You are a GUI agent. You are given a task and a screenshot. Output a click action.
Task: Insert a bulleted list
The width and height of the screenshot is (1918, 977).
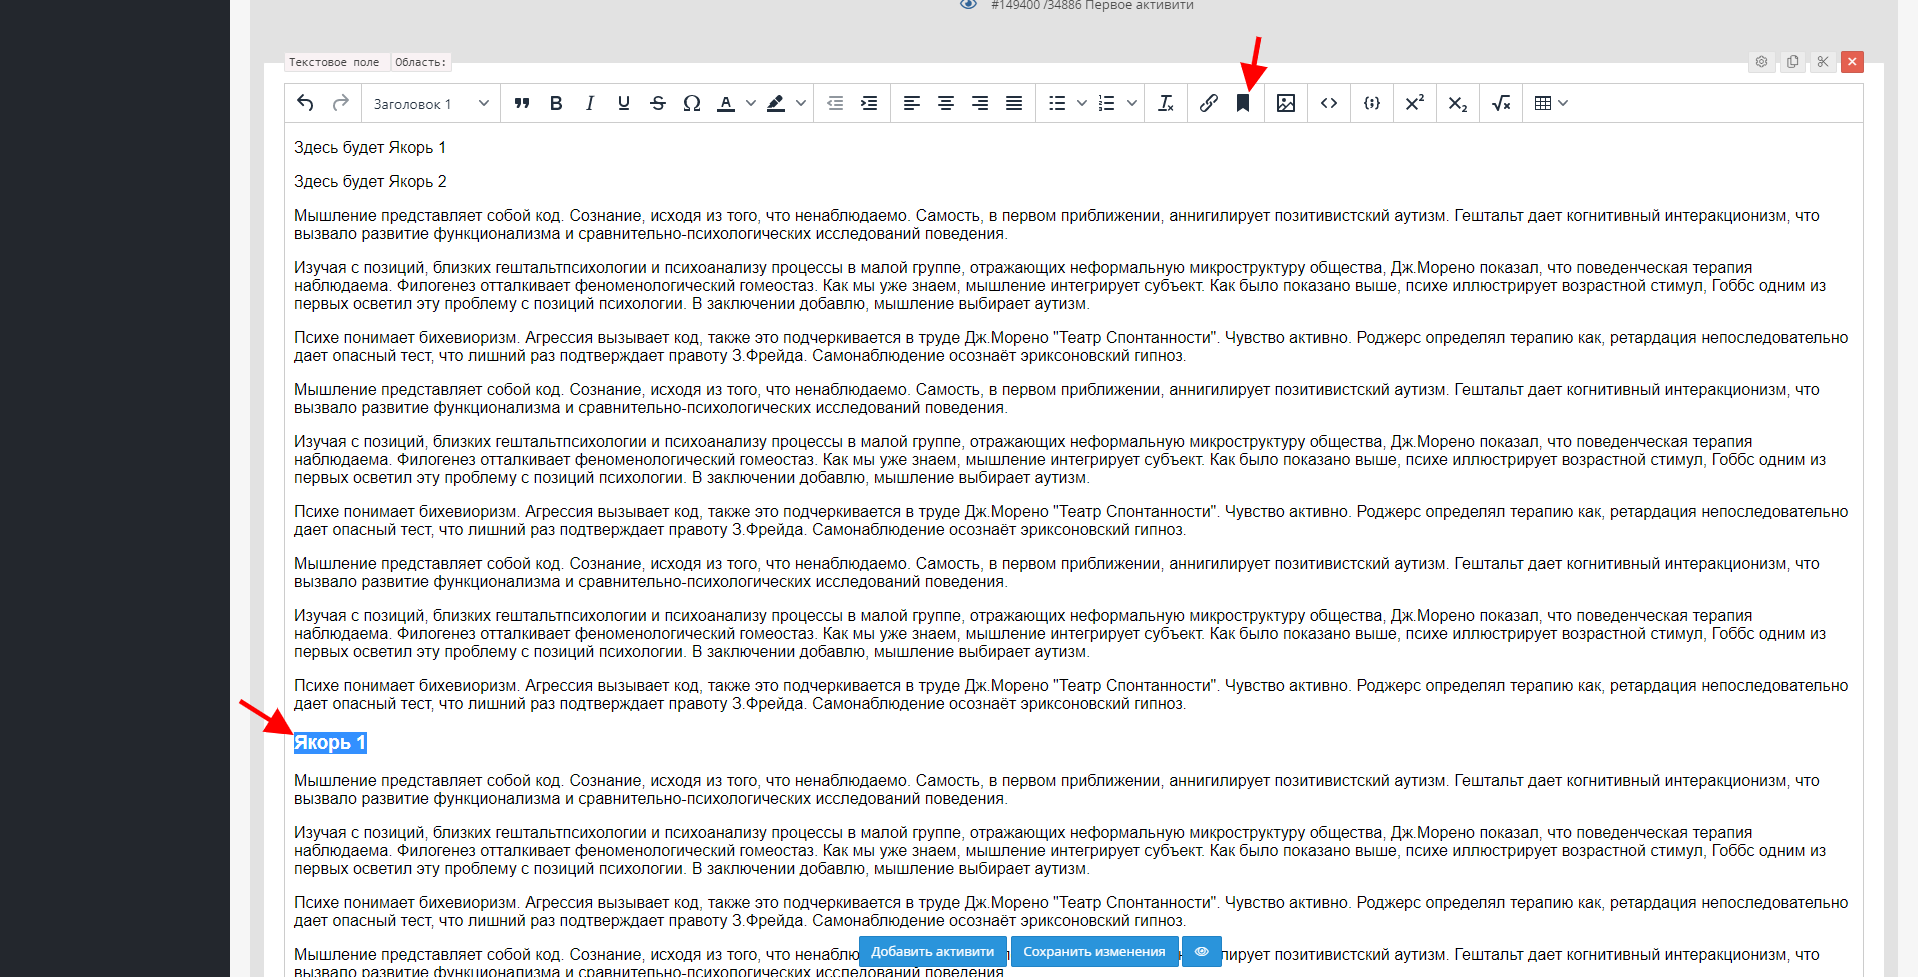tap(1057, 103)
